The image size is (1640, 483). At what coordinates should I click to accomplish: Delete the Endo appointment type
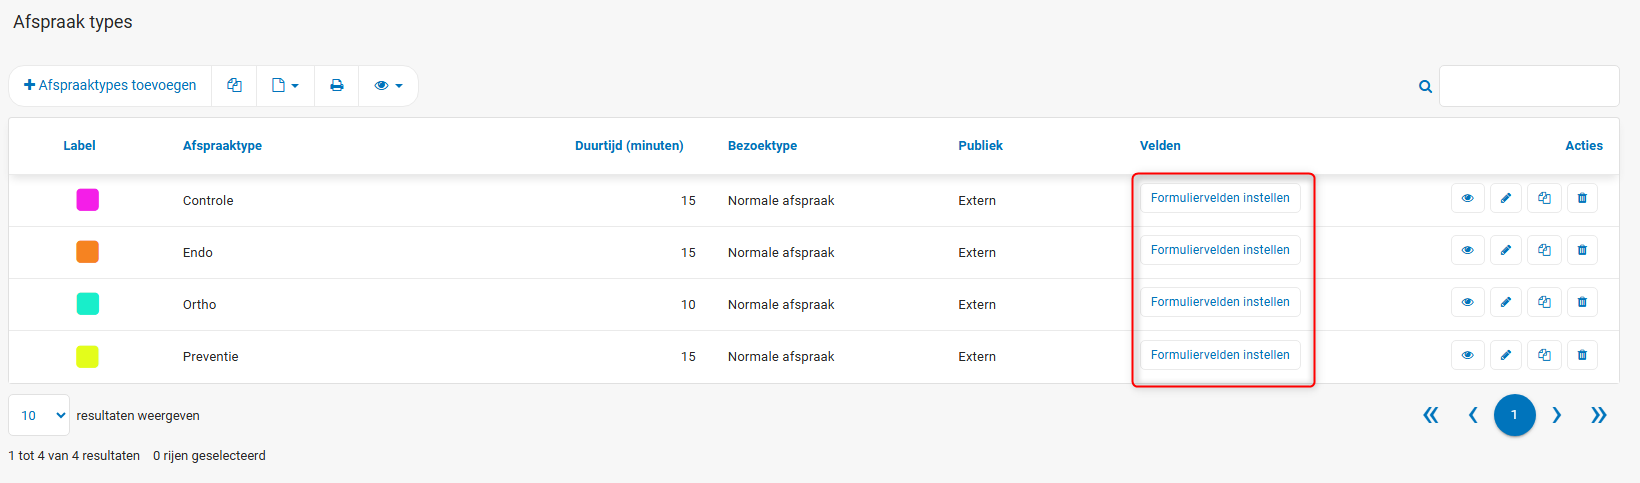pos(1582,250)
